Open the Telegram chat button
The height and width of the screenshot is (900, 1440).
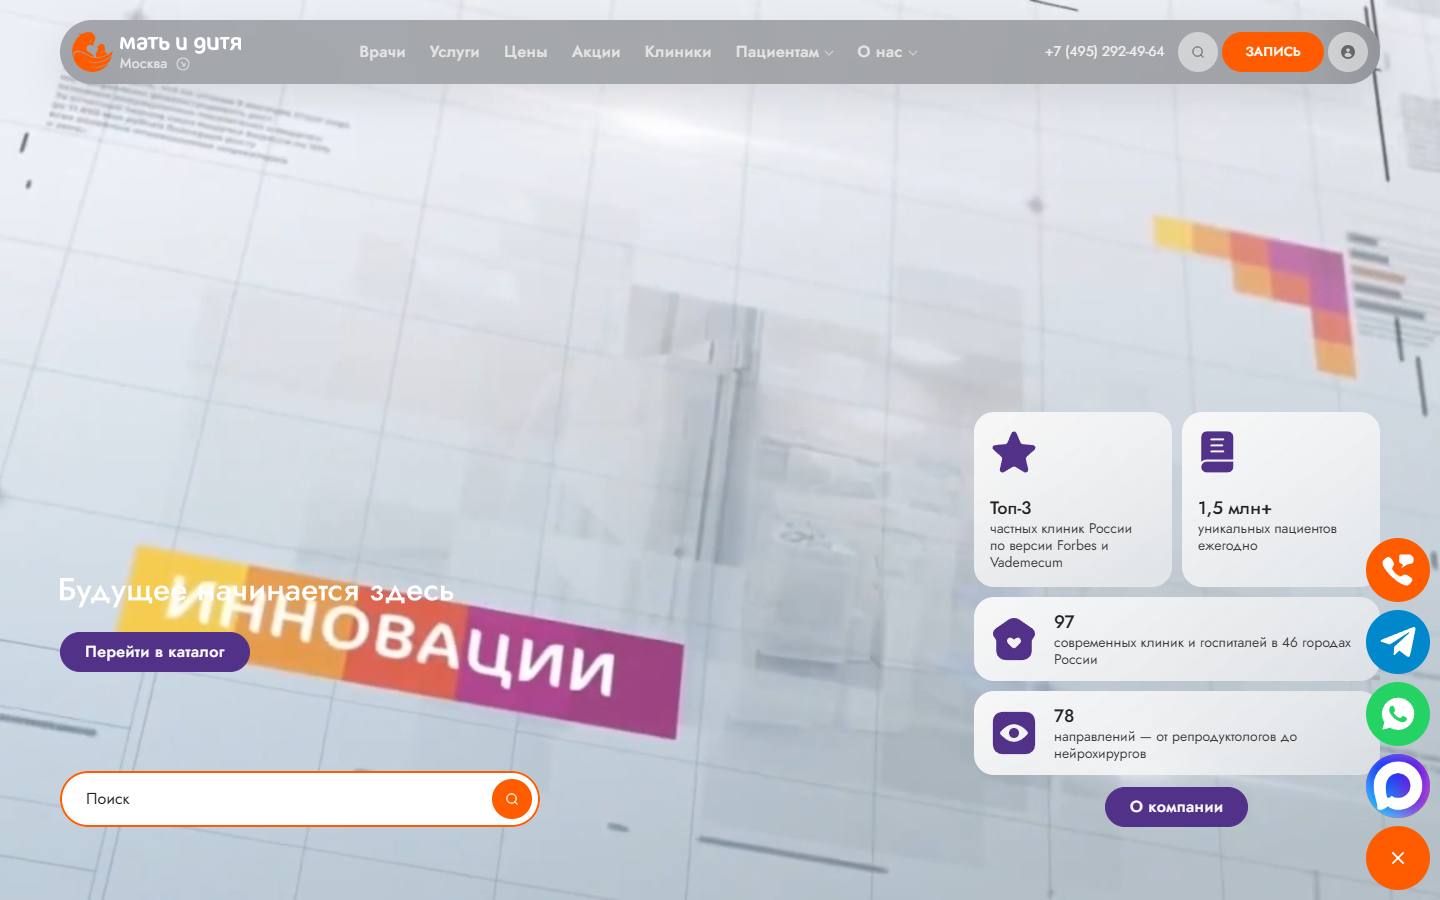[1398, 642]
